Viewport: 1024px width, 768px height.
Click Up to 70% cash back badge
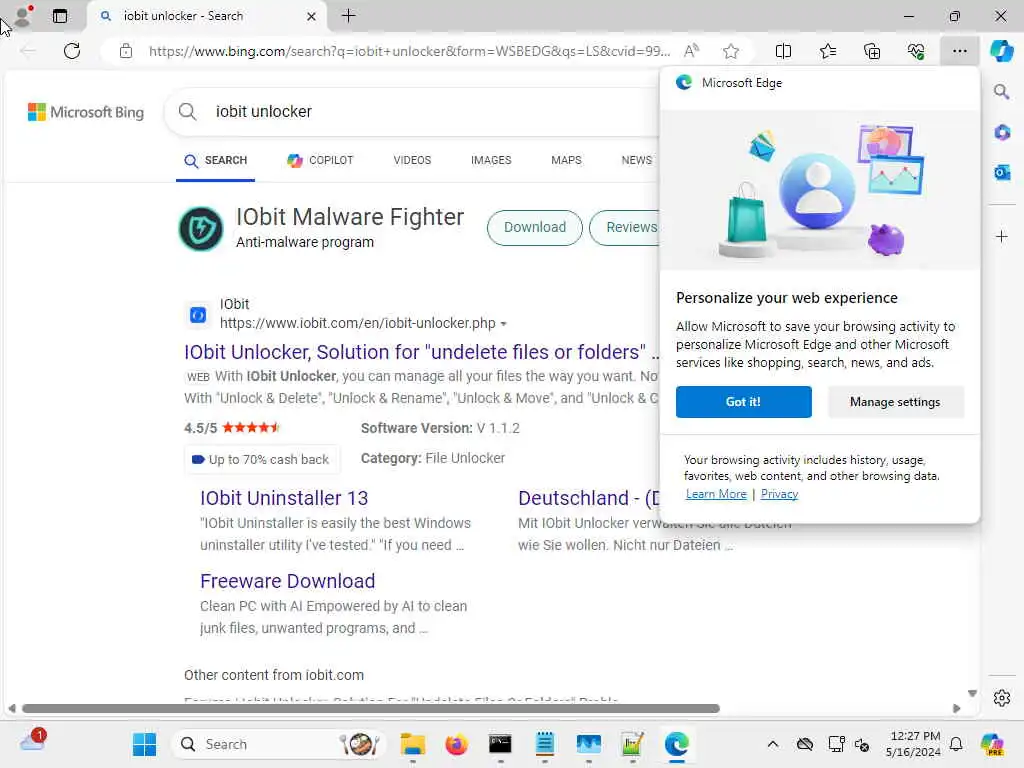[x=261, y=460]
